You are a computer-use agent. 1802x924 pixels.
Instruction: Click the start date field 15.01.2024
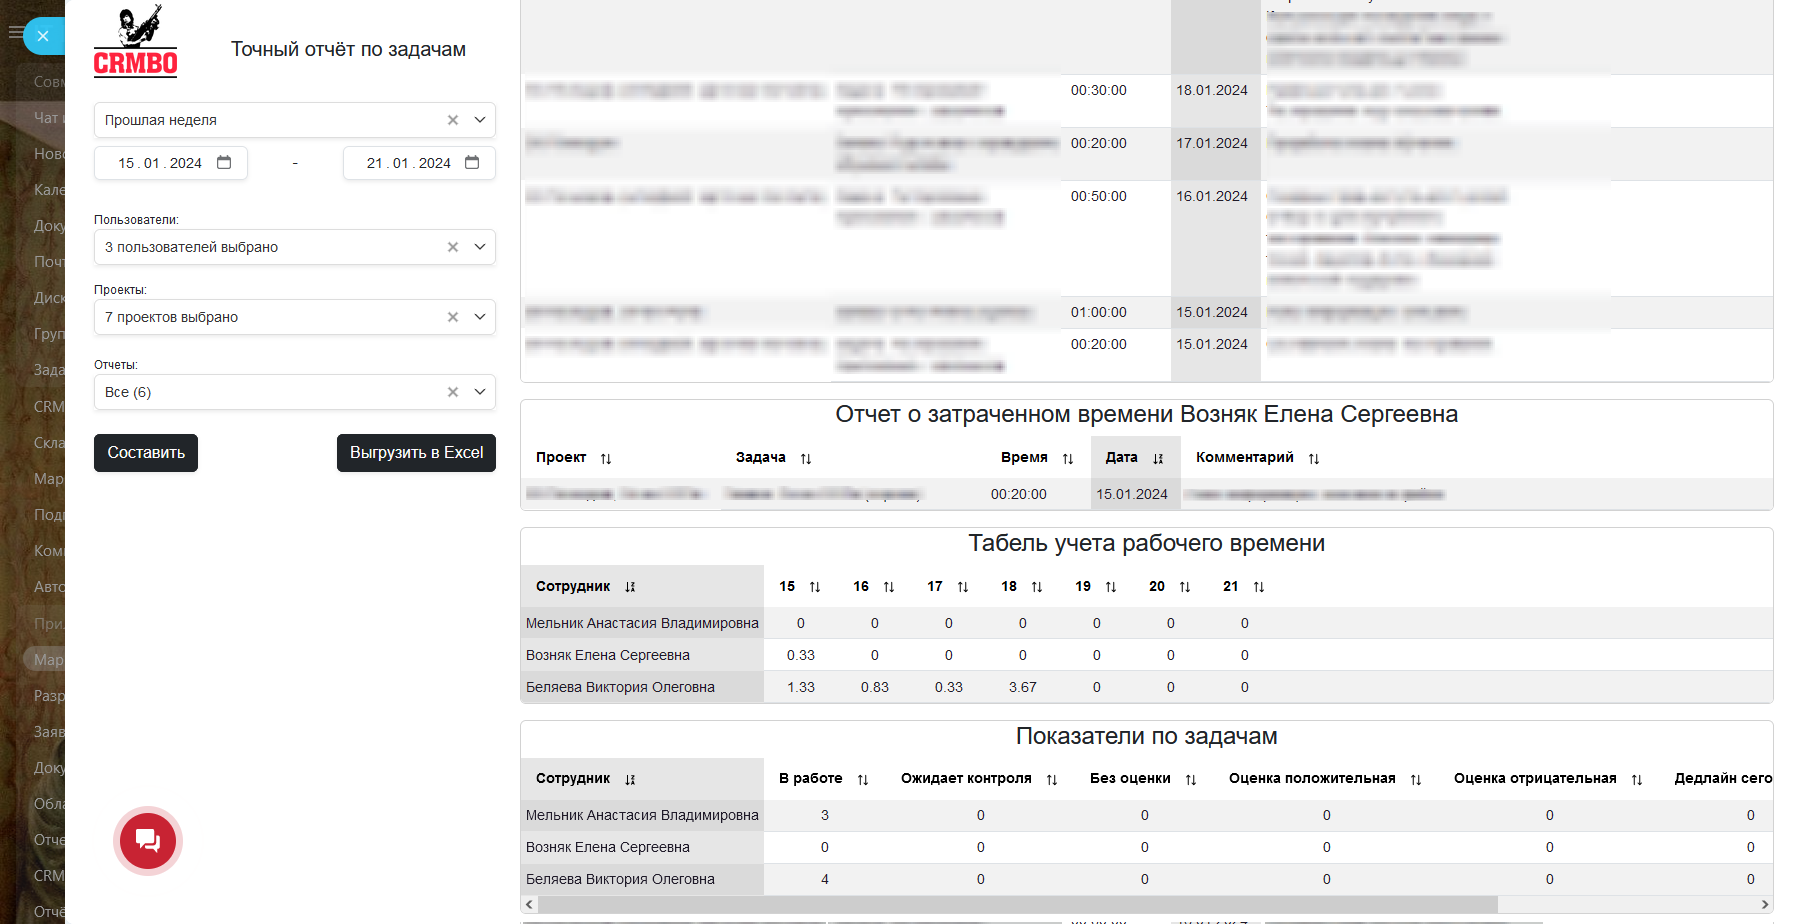tap(171, 163)
